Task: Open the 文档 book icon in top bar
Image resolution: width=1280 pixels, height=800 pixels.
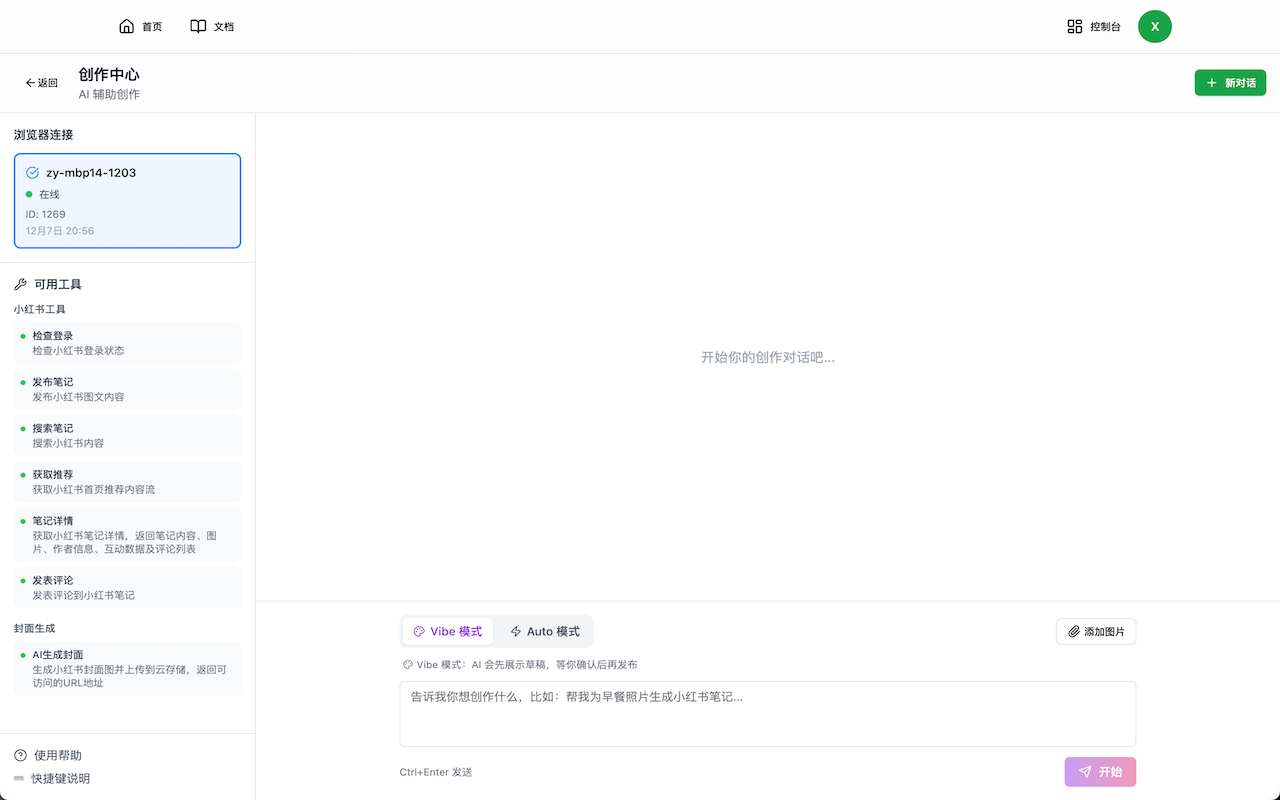Action: 197,25
